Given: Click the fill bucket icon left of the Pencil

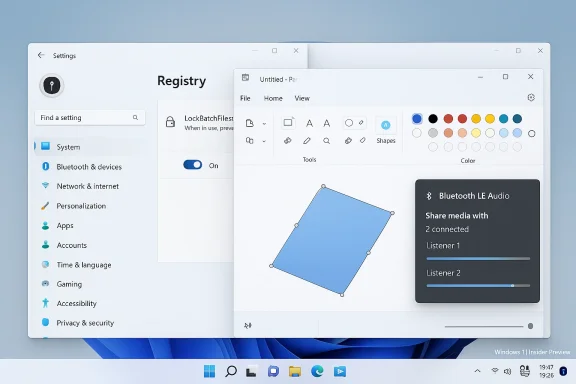Looking at the screenshot, I should [288, 140].
